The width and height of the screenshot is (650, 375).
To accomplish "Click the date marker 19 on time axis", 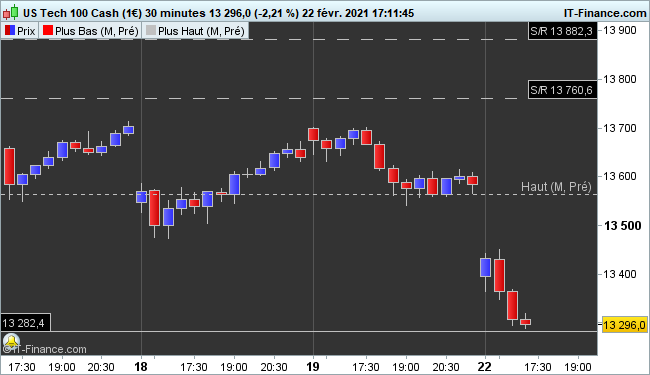I will point(313,367).
